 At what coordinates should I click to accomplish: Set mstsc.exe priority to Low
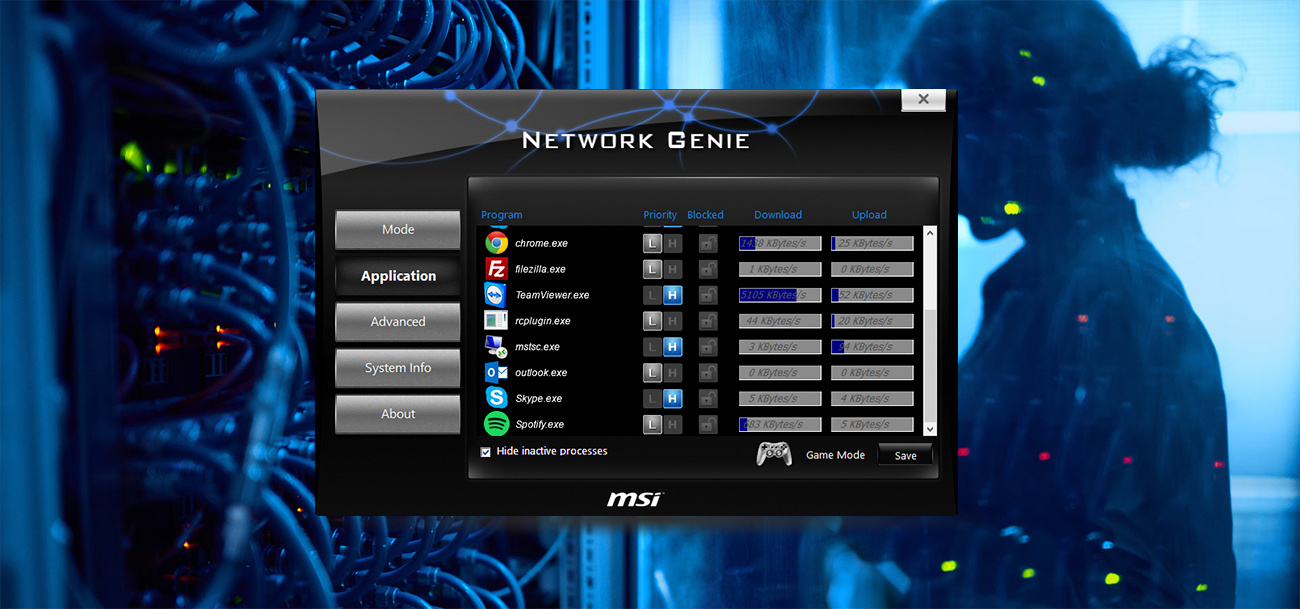point(652,347)
